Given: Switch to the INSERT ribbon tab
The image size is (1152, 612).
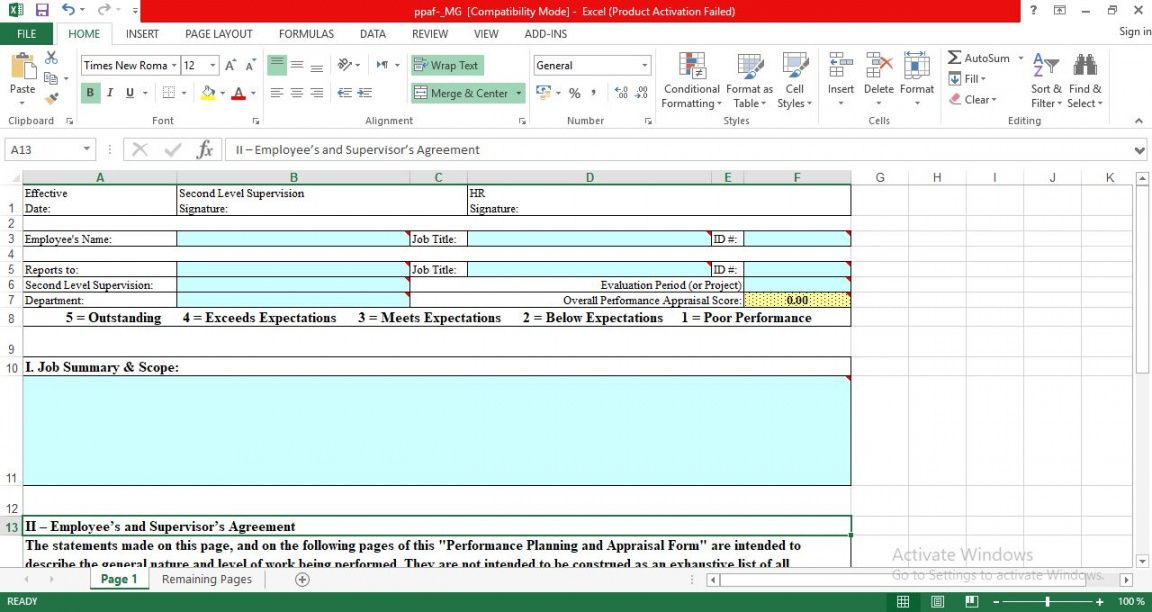Looking at the screenshot, I should tap(142, 34).
